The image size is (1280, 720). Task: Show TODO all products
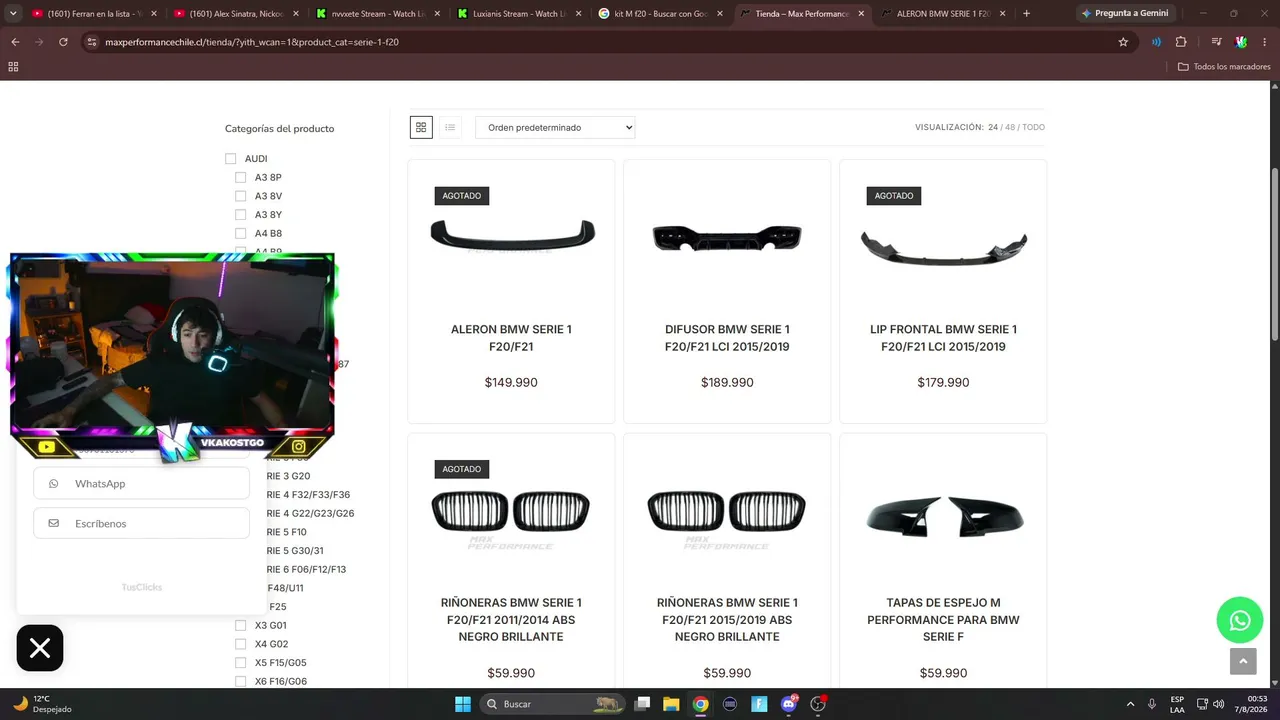point(1033,127)
